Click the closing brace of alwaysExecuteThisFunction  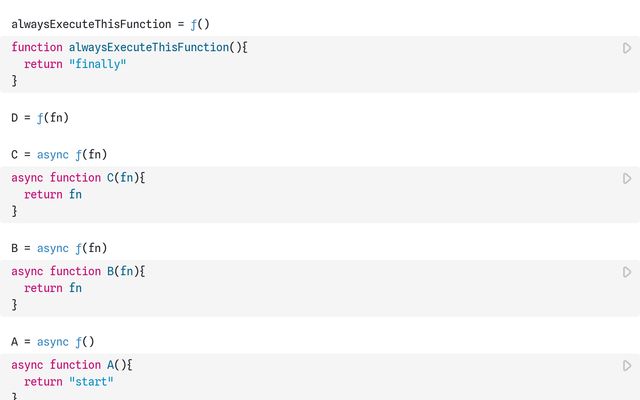(x=14, y=81)
